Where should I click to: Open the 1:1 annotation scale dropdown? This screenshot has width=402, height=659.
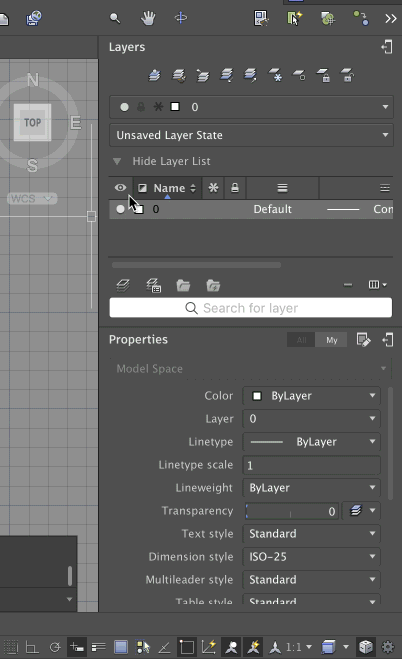point(299,647)
